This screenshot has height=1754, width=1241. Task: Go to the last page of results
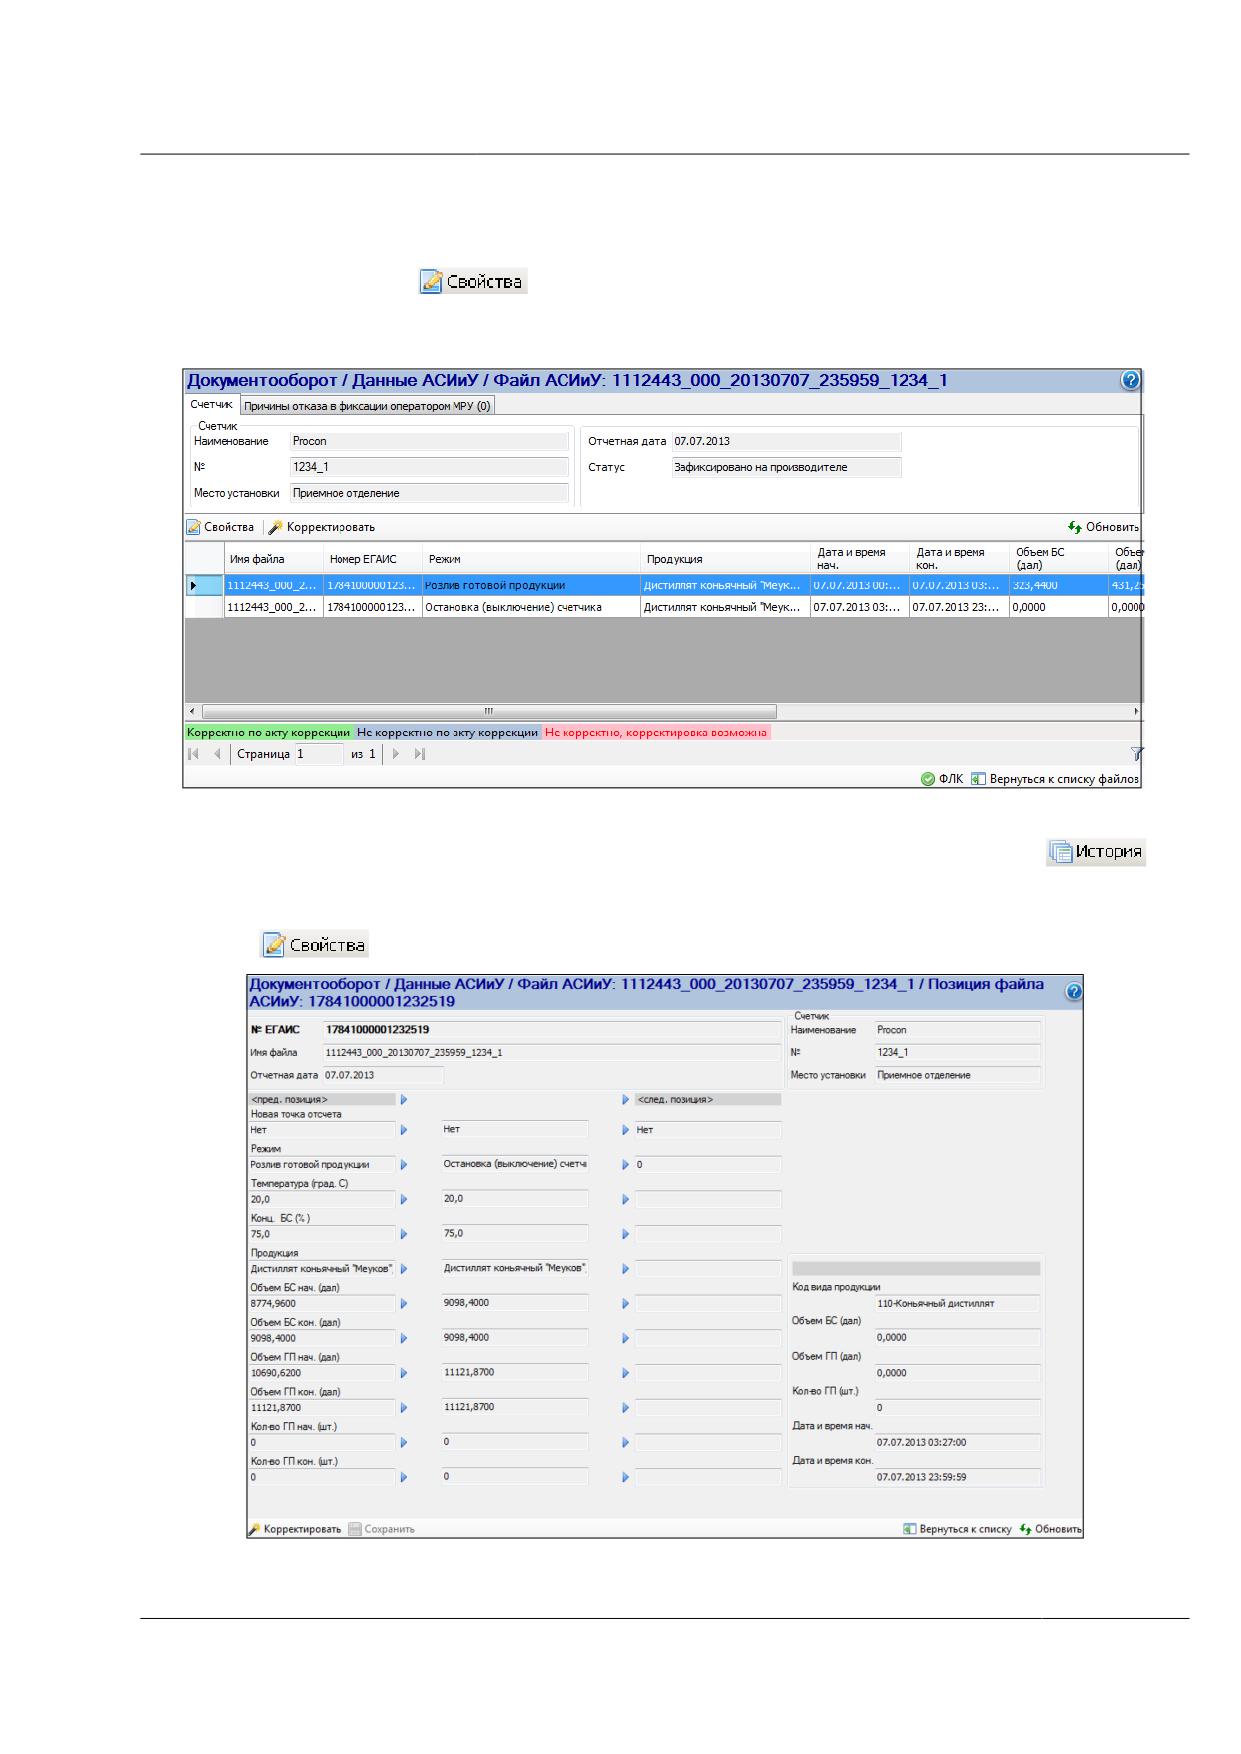420,754
